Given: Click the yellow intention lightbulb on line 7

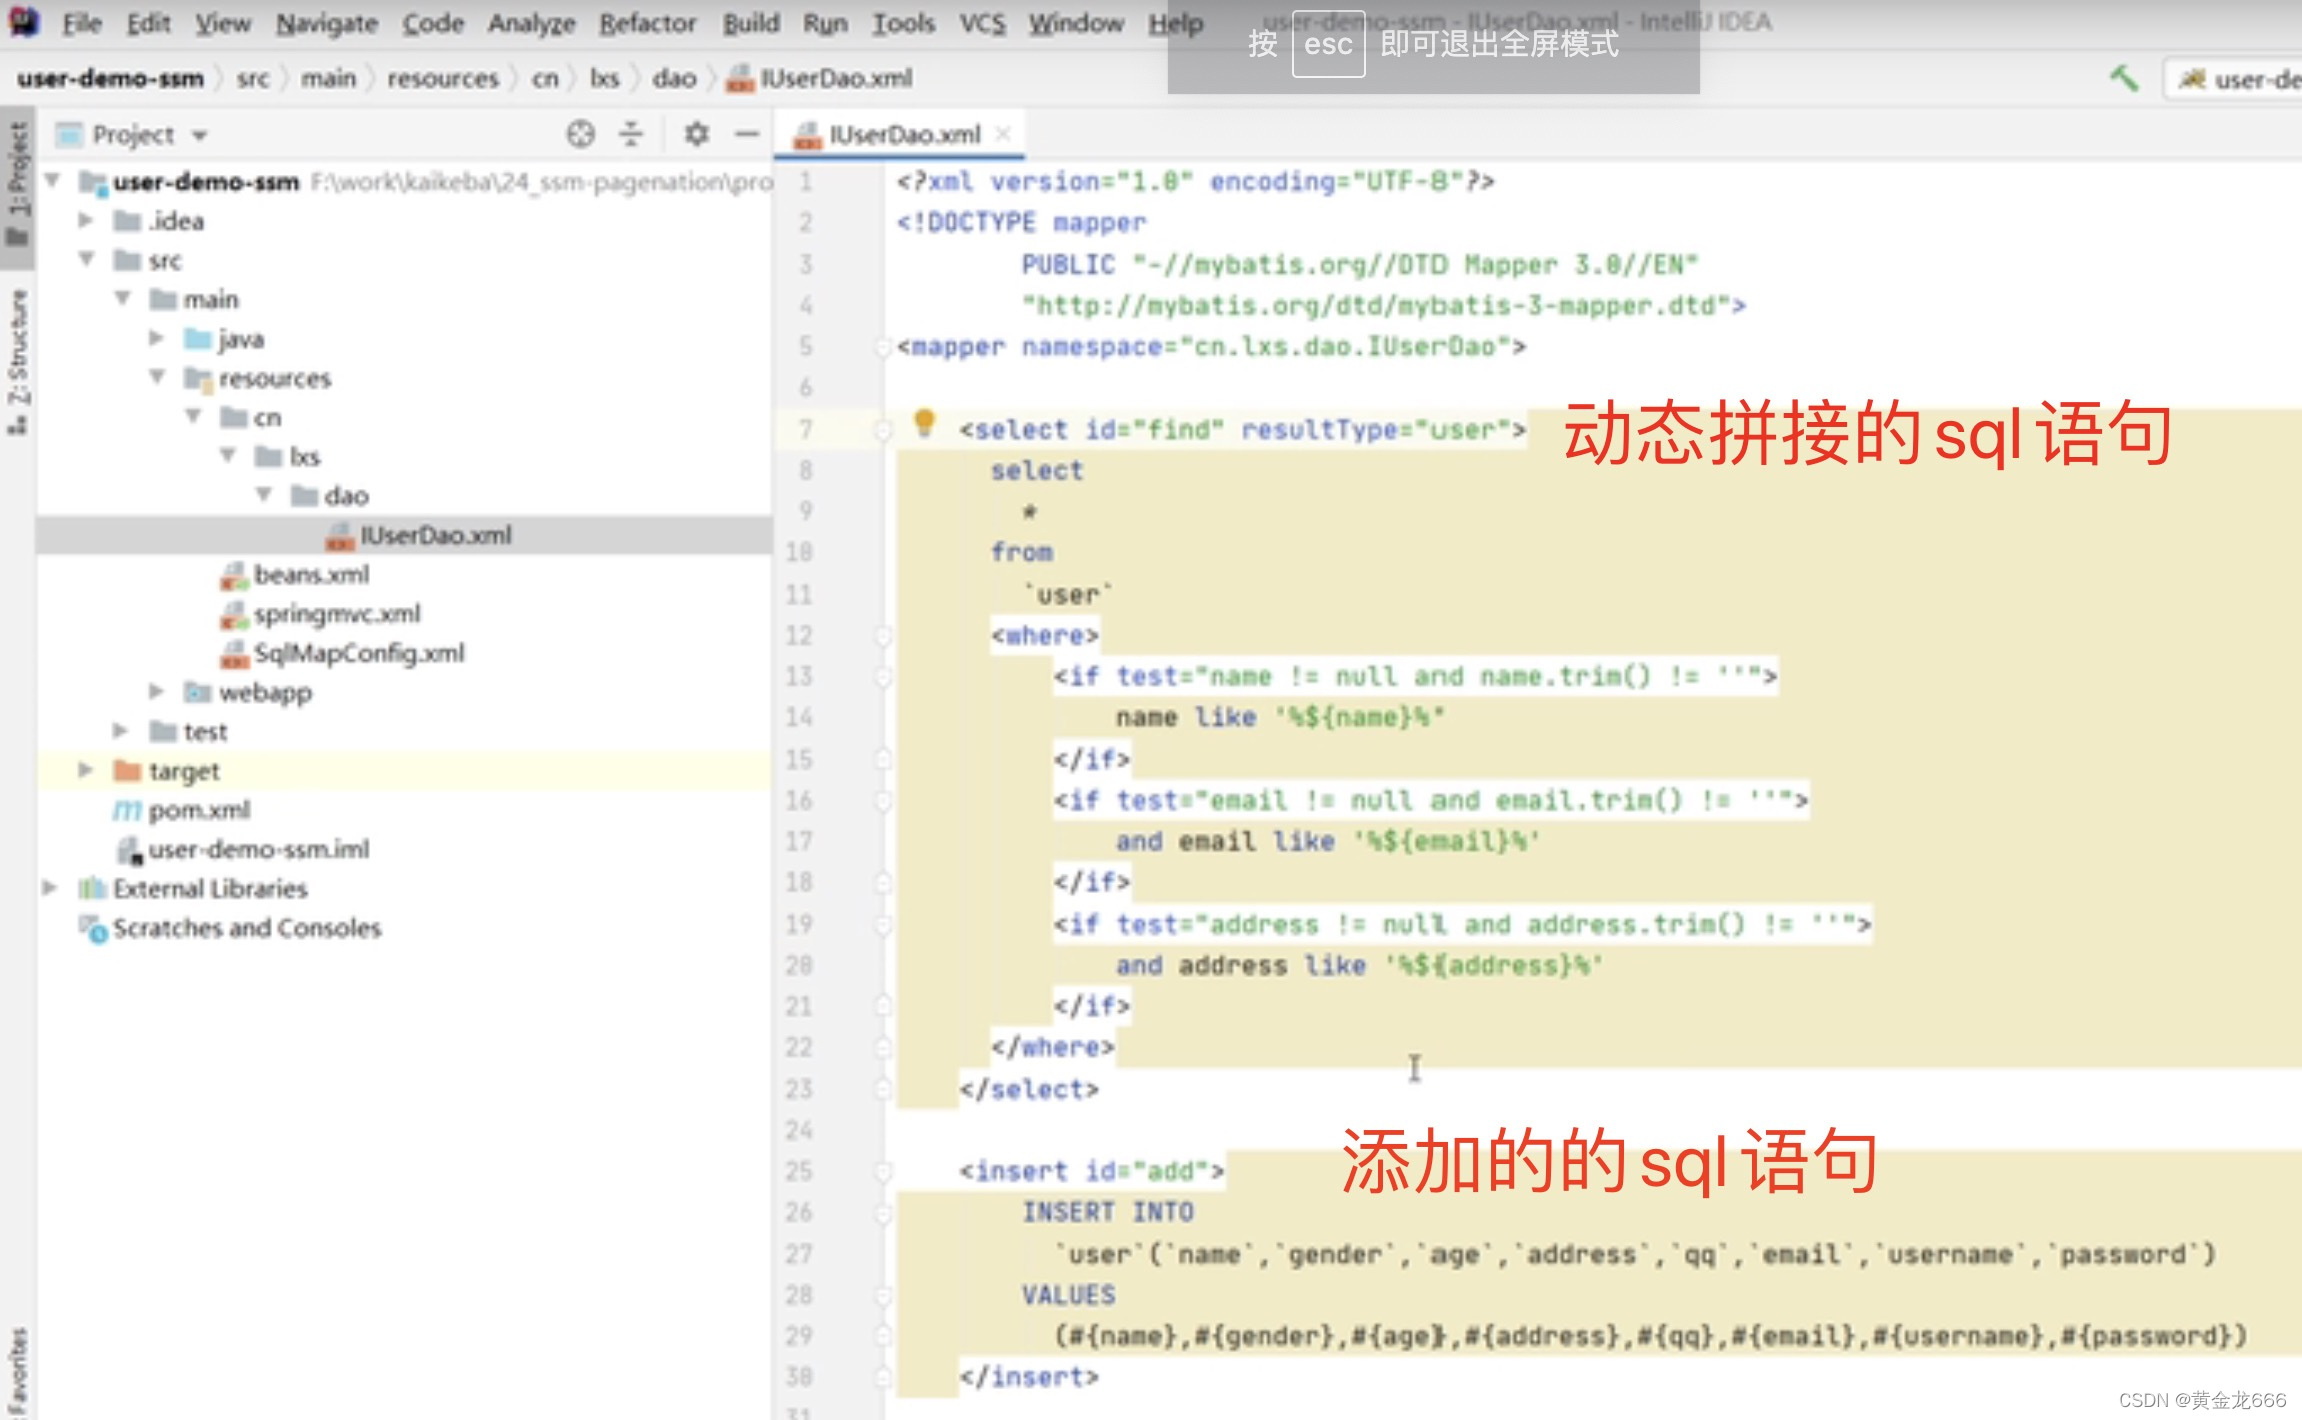Looking at the screenshot, I should pyautogui.click(x=924, y=423).
